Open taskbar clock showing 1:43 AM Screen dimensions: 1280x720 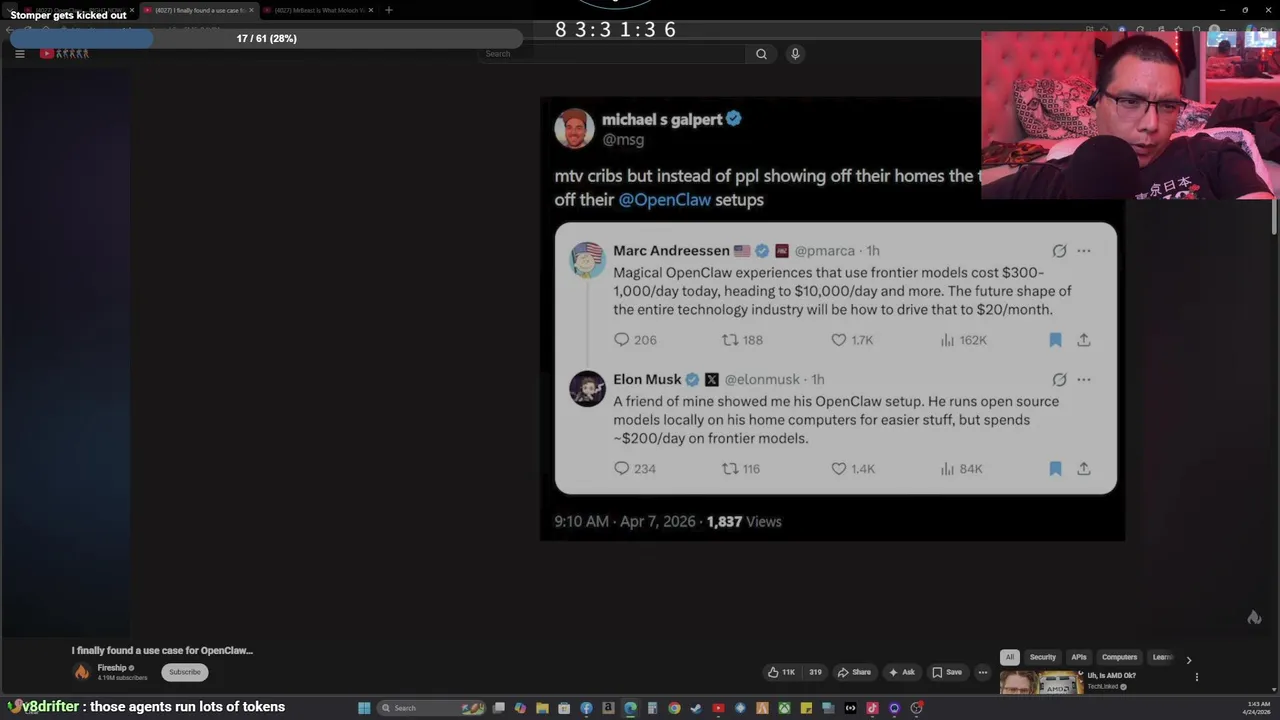pos(1258,708)
